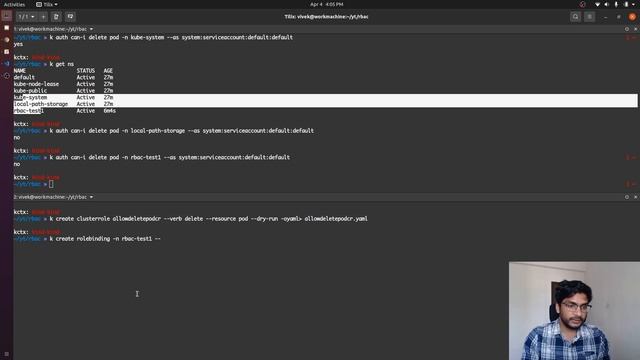Click the 'local-path-storage' namespace row text

(x=41, y=104)
